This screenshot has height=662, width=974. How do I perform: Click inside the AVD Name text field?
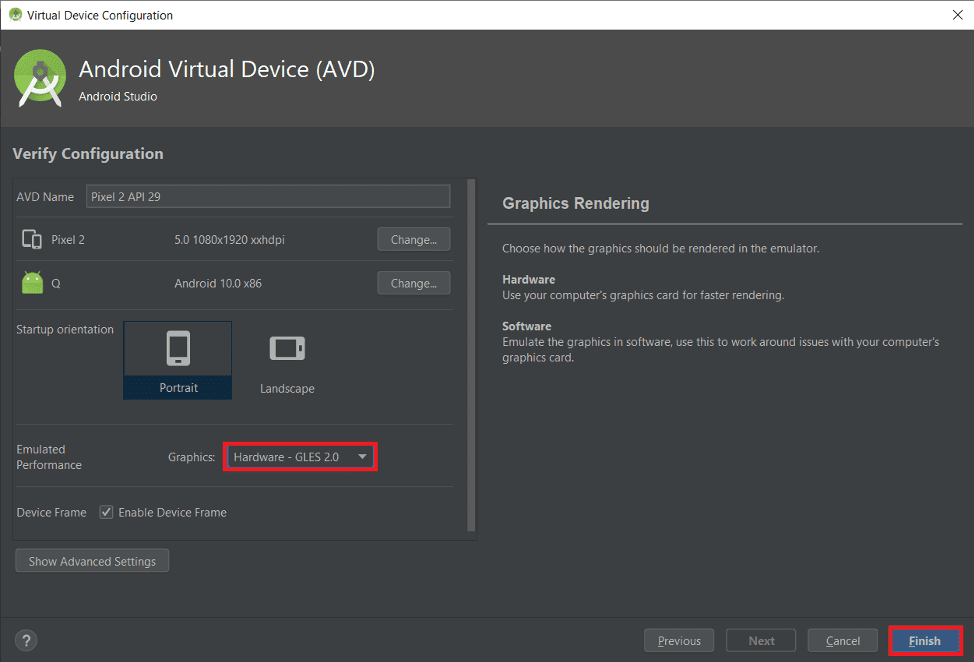(268, 196)
